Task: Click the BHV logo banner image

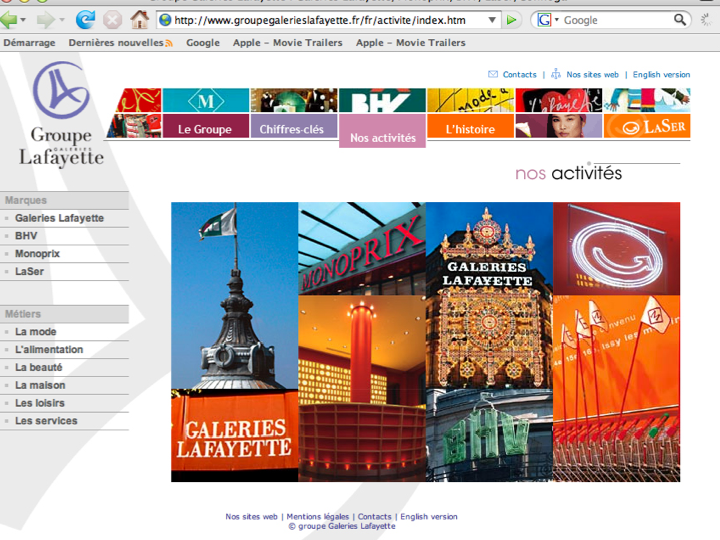Action: (x=382, y=100)
